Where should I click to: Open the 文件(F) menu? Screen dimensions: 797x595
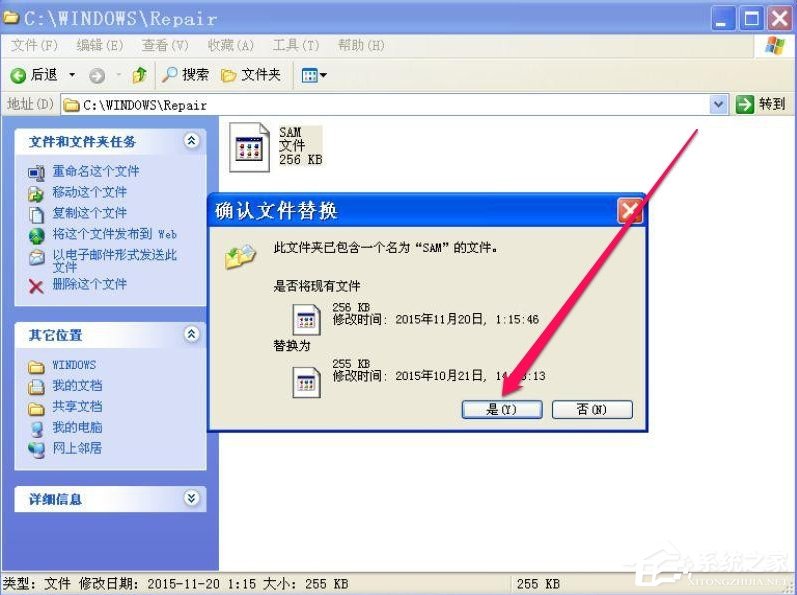[x=34, y=46]
